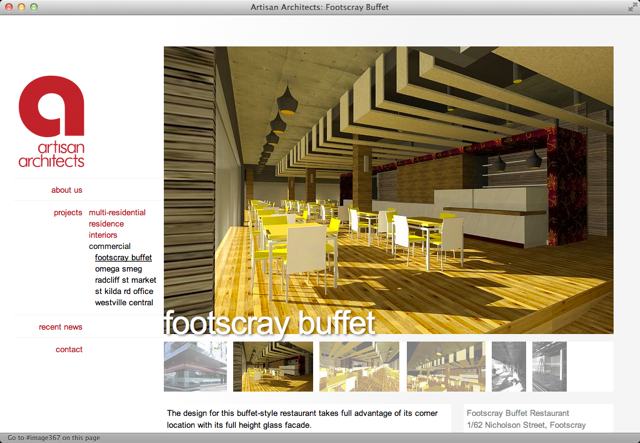Viewport: 640px width, 443px height.
Task: Navigate to the contact page
Action: (x=69, y=350)
